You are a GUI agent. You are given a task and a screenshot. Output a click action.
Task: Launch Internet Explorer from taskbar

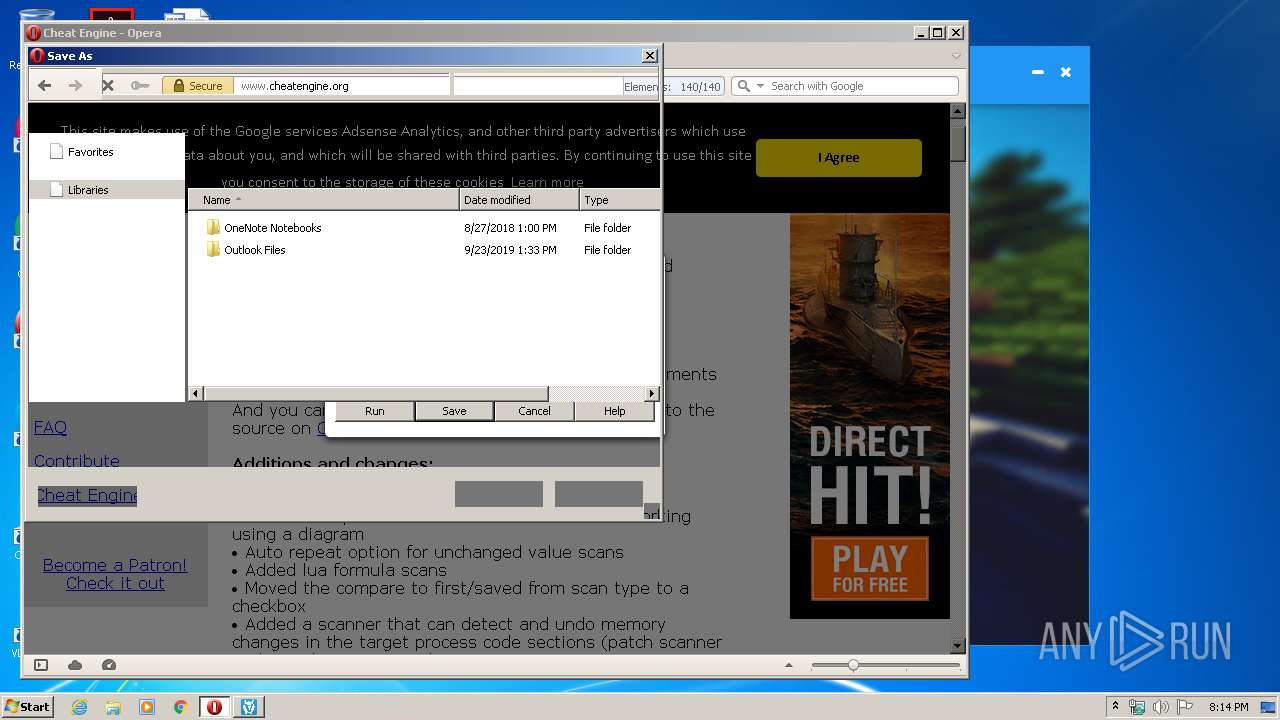tap(79, 707)
